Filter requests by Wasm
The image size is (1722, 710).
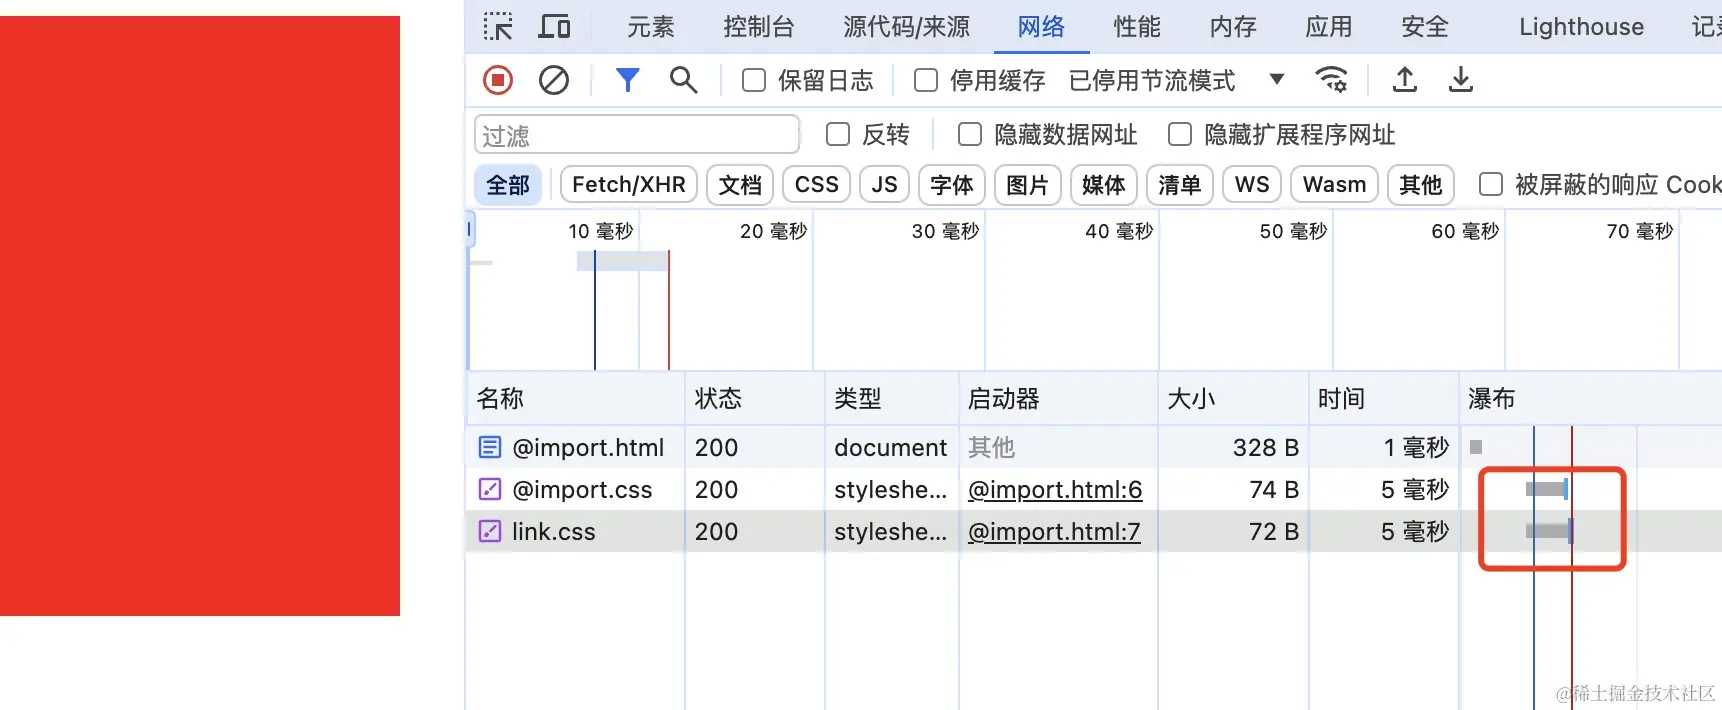(1335, 185)
